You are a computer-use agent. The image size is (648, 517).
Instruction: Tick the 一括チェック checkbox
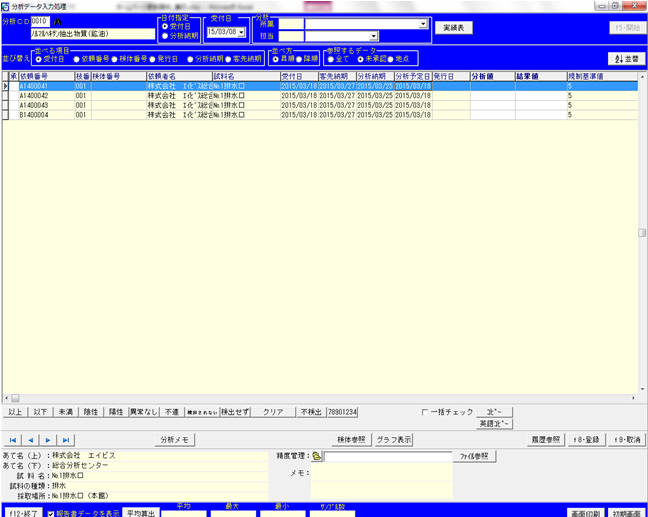point(425,412)
